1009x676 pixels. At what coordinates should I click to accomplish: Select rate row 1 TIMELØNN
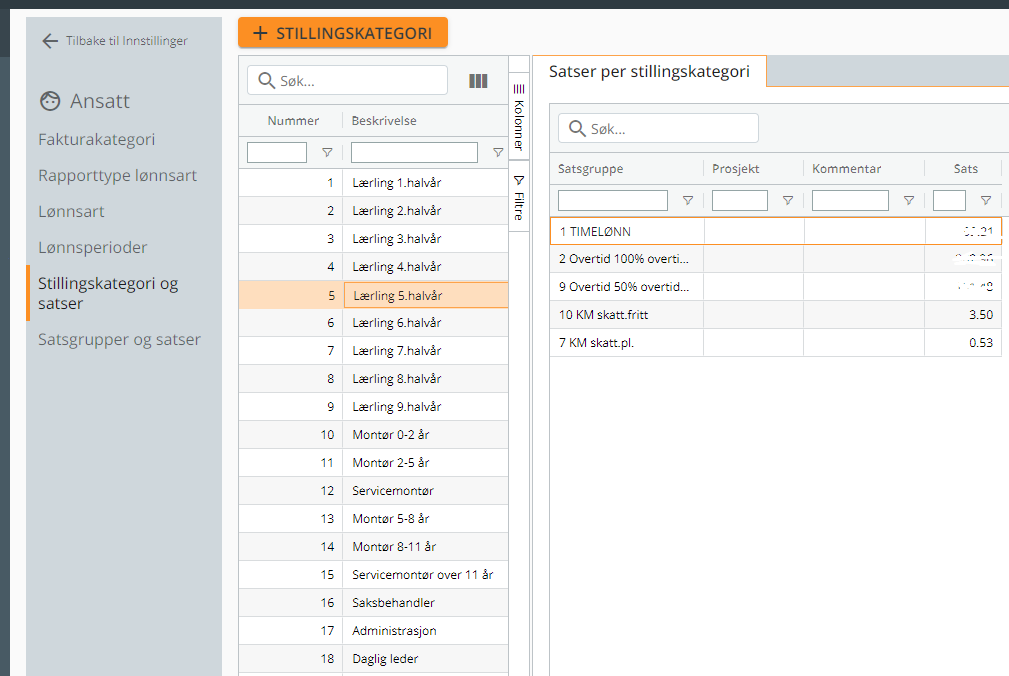click(776, 232)
